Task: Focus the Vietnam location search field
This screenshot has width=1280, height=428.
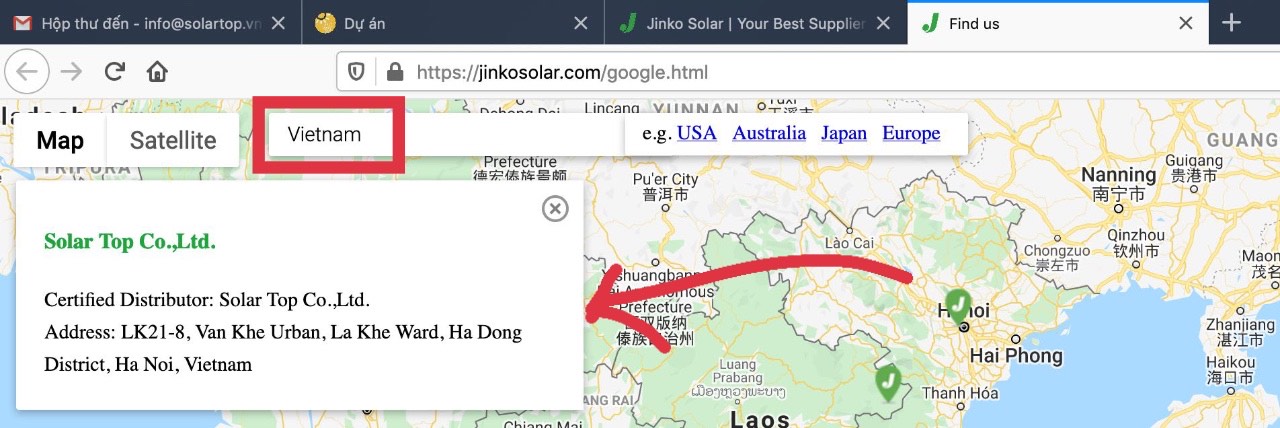Action: point(330,134)
